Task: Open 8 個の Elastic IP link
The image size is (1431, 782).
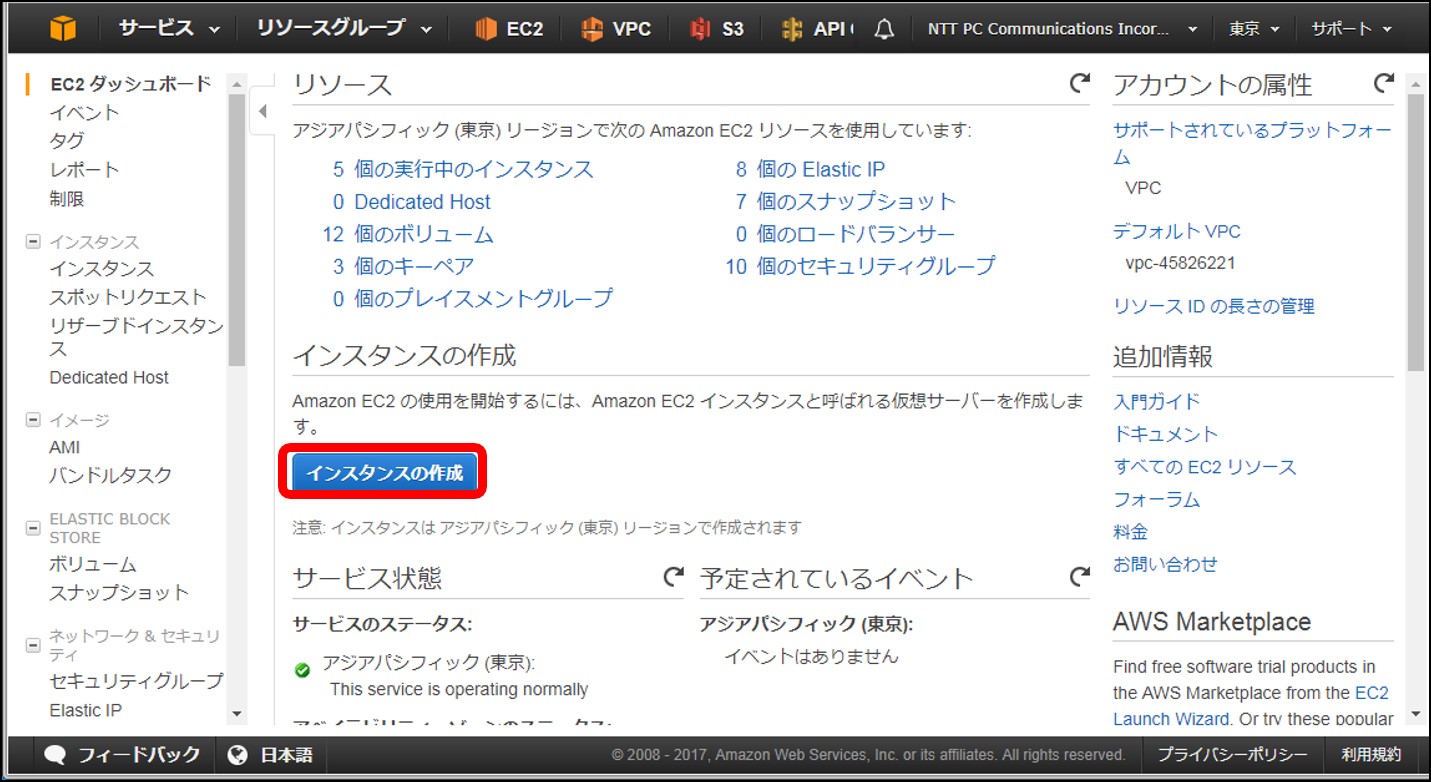Action: (x=810, y=170)
